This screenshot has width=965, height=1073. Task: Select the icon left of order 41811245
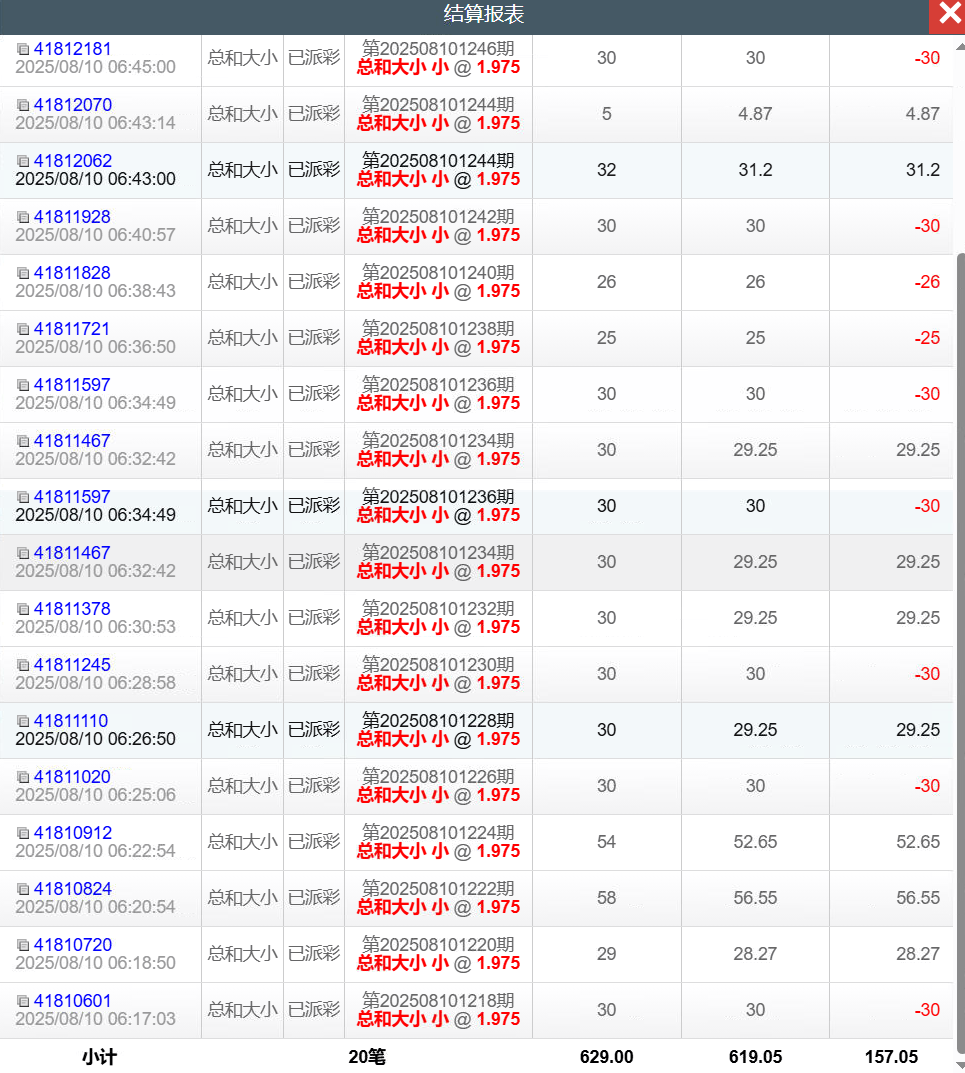point(23,665)
